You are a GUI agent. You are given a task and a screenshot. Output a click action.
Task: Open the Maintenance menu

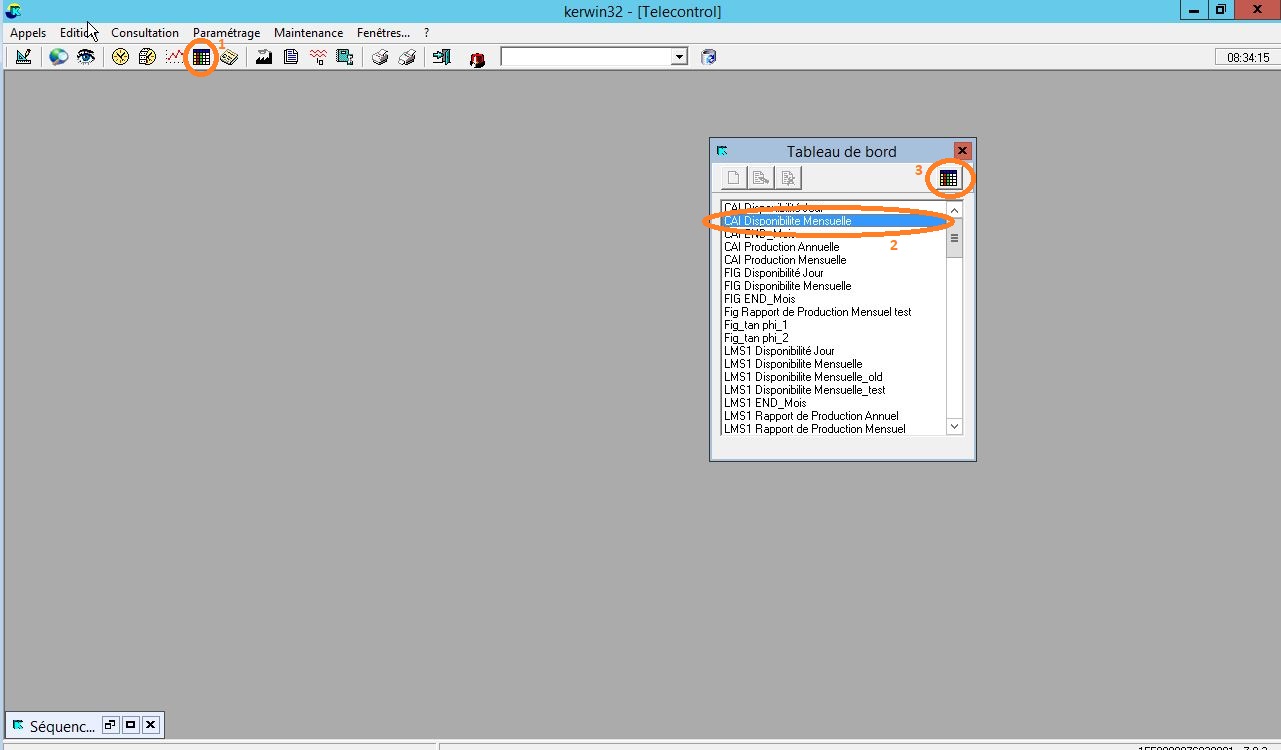pos(308,33)
